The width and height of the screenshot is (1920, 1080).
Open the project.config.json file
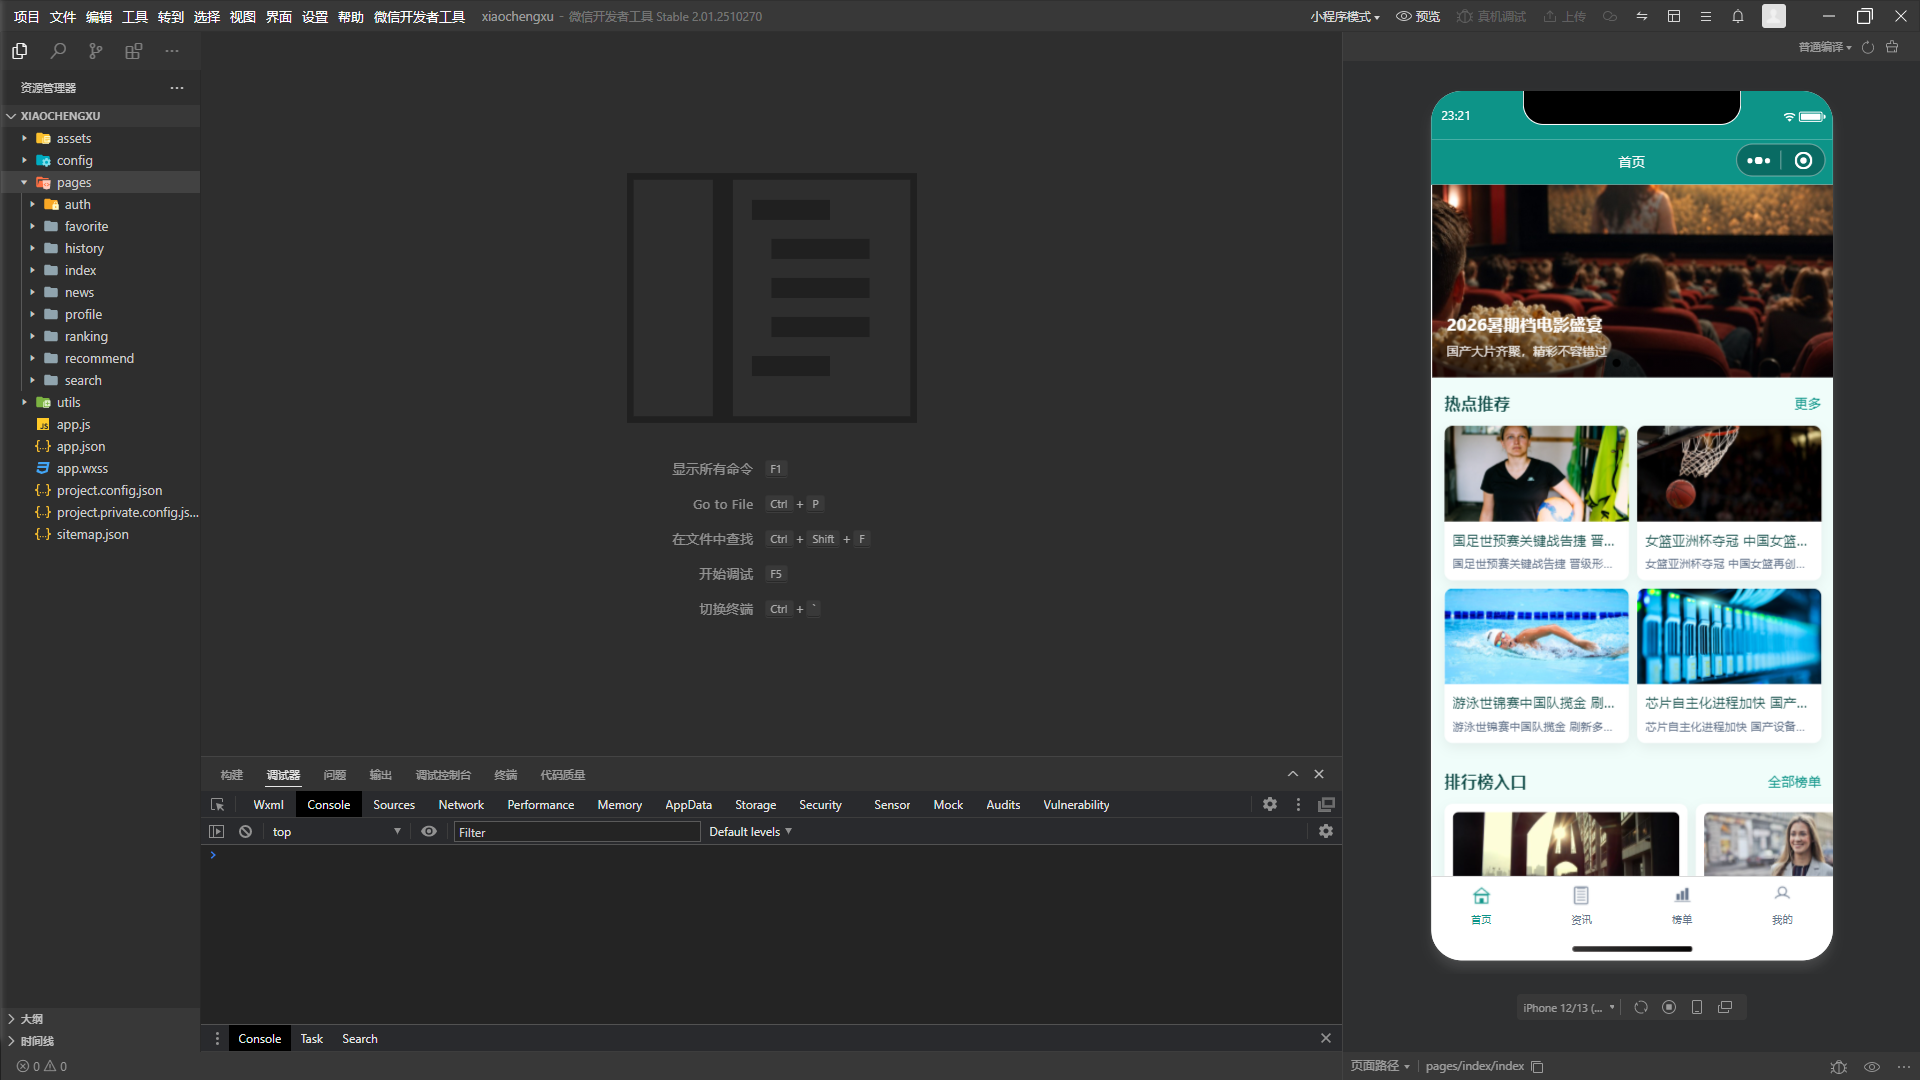(100, 490)
